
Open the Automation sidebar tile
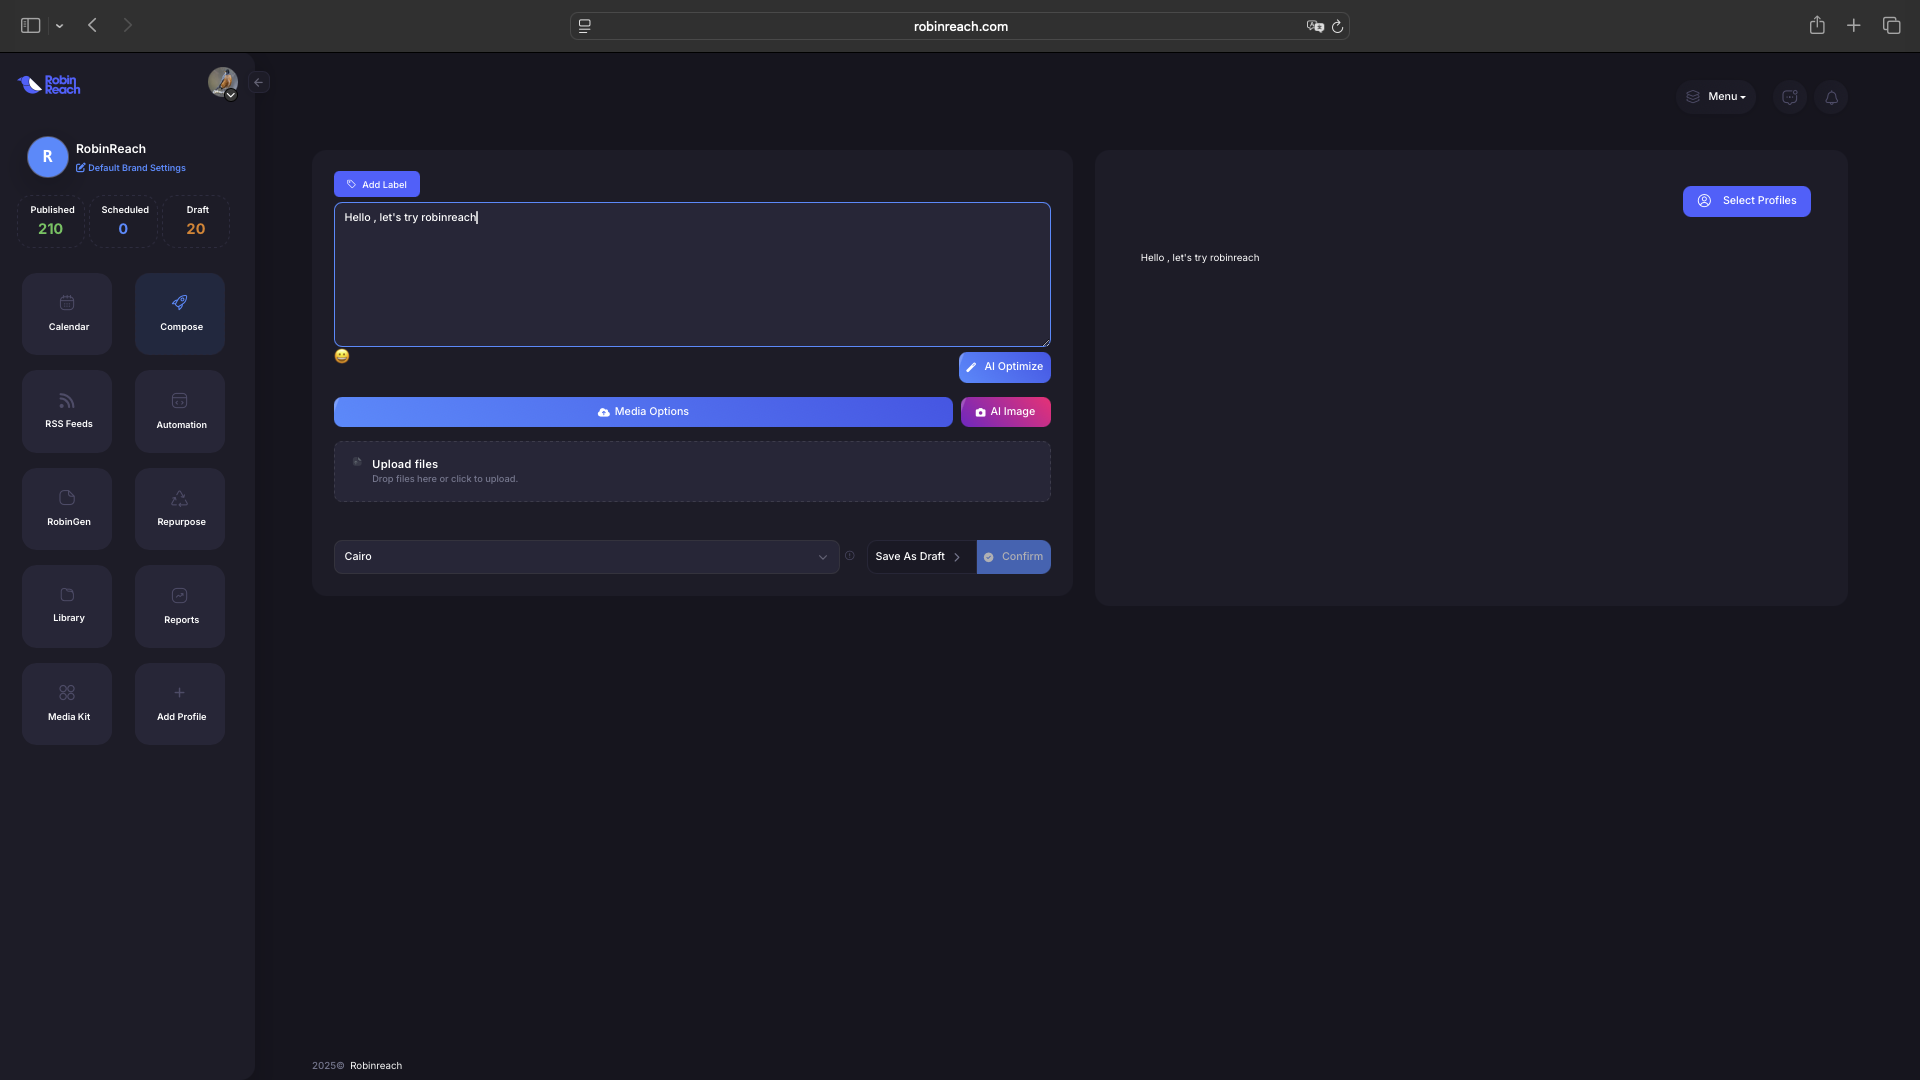180,411
